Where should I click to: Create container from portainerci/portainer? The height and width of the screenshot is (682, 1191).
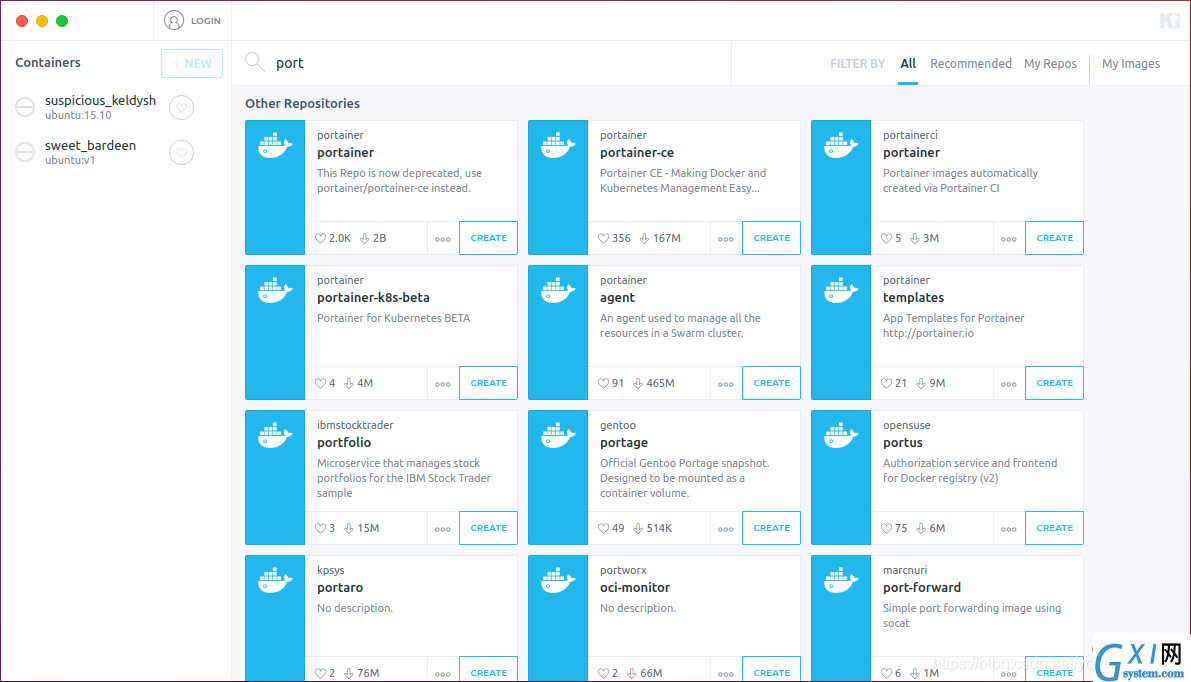coord(1054,238)
